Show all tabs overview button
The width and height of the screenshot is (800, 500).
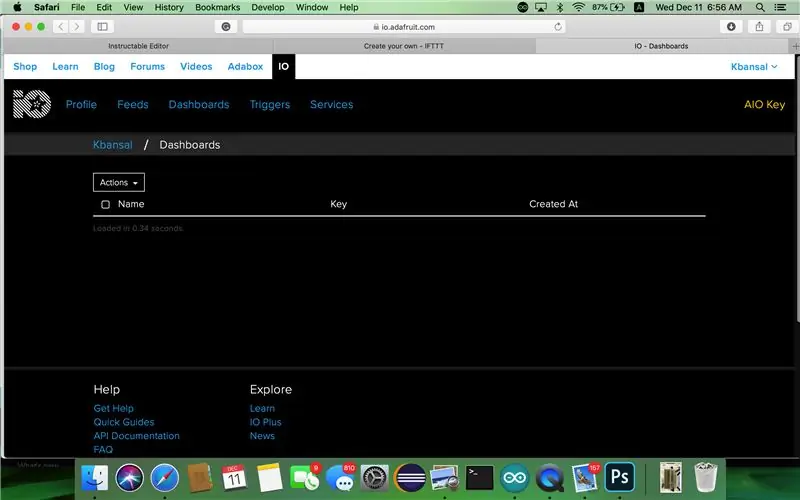(x=787, y=27)
